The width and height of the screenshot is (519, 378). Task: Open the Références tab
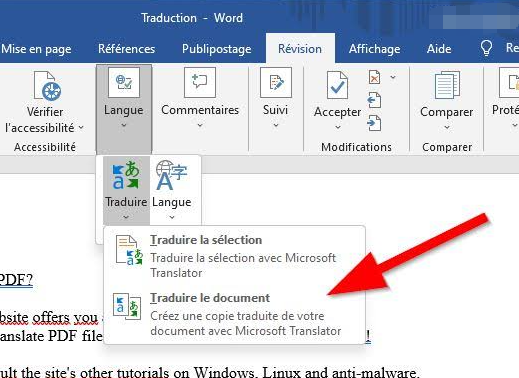(x=126, y=49)
